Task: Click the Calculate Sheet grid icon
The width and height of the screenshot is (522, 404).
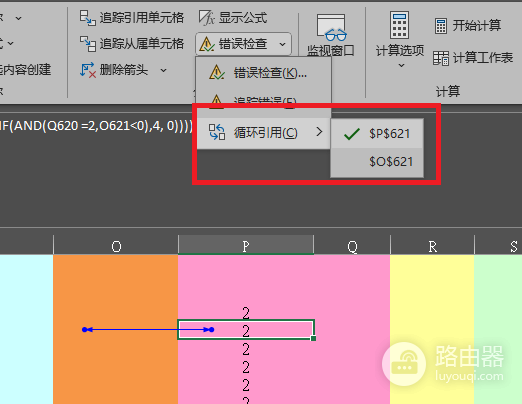Action: pyautogui.click(x=441, y=58)
